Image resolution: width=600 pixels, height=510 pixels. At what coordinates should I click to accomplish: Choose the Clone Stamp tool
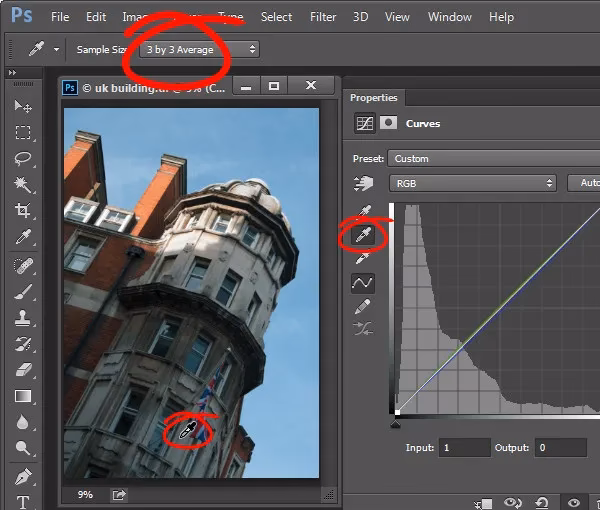pos(22,318)
